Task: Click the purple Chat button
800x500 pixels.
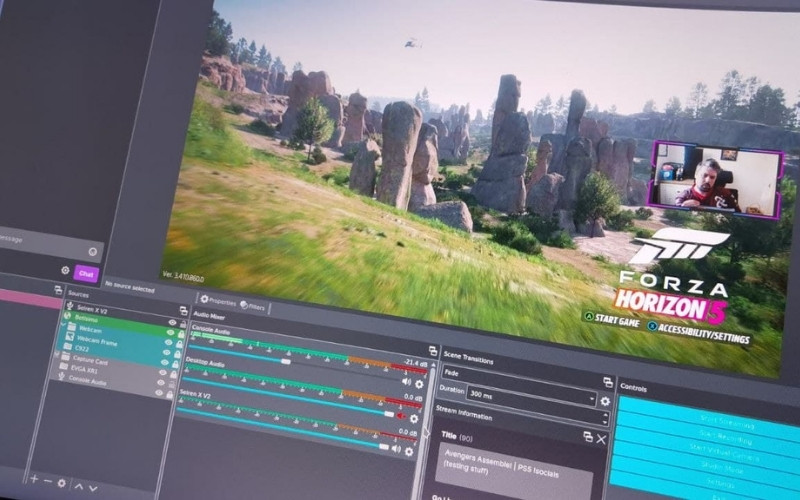Action: (x=86, y=273)
